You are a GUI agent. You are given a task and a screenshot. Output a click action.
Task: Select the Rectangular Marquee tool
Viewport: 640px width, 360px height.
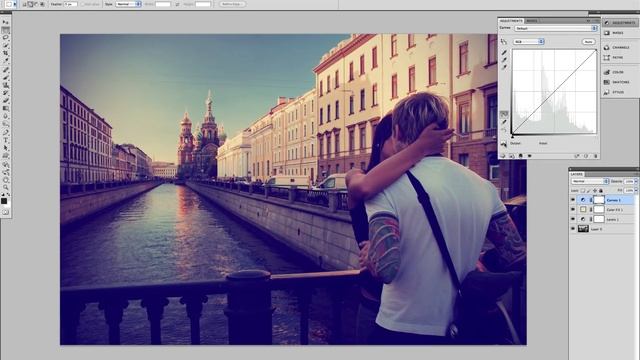click(x=6, y=30)
